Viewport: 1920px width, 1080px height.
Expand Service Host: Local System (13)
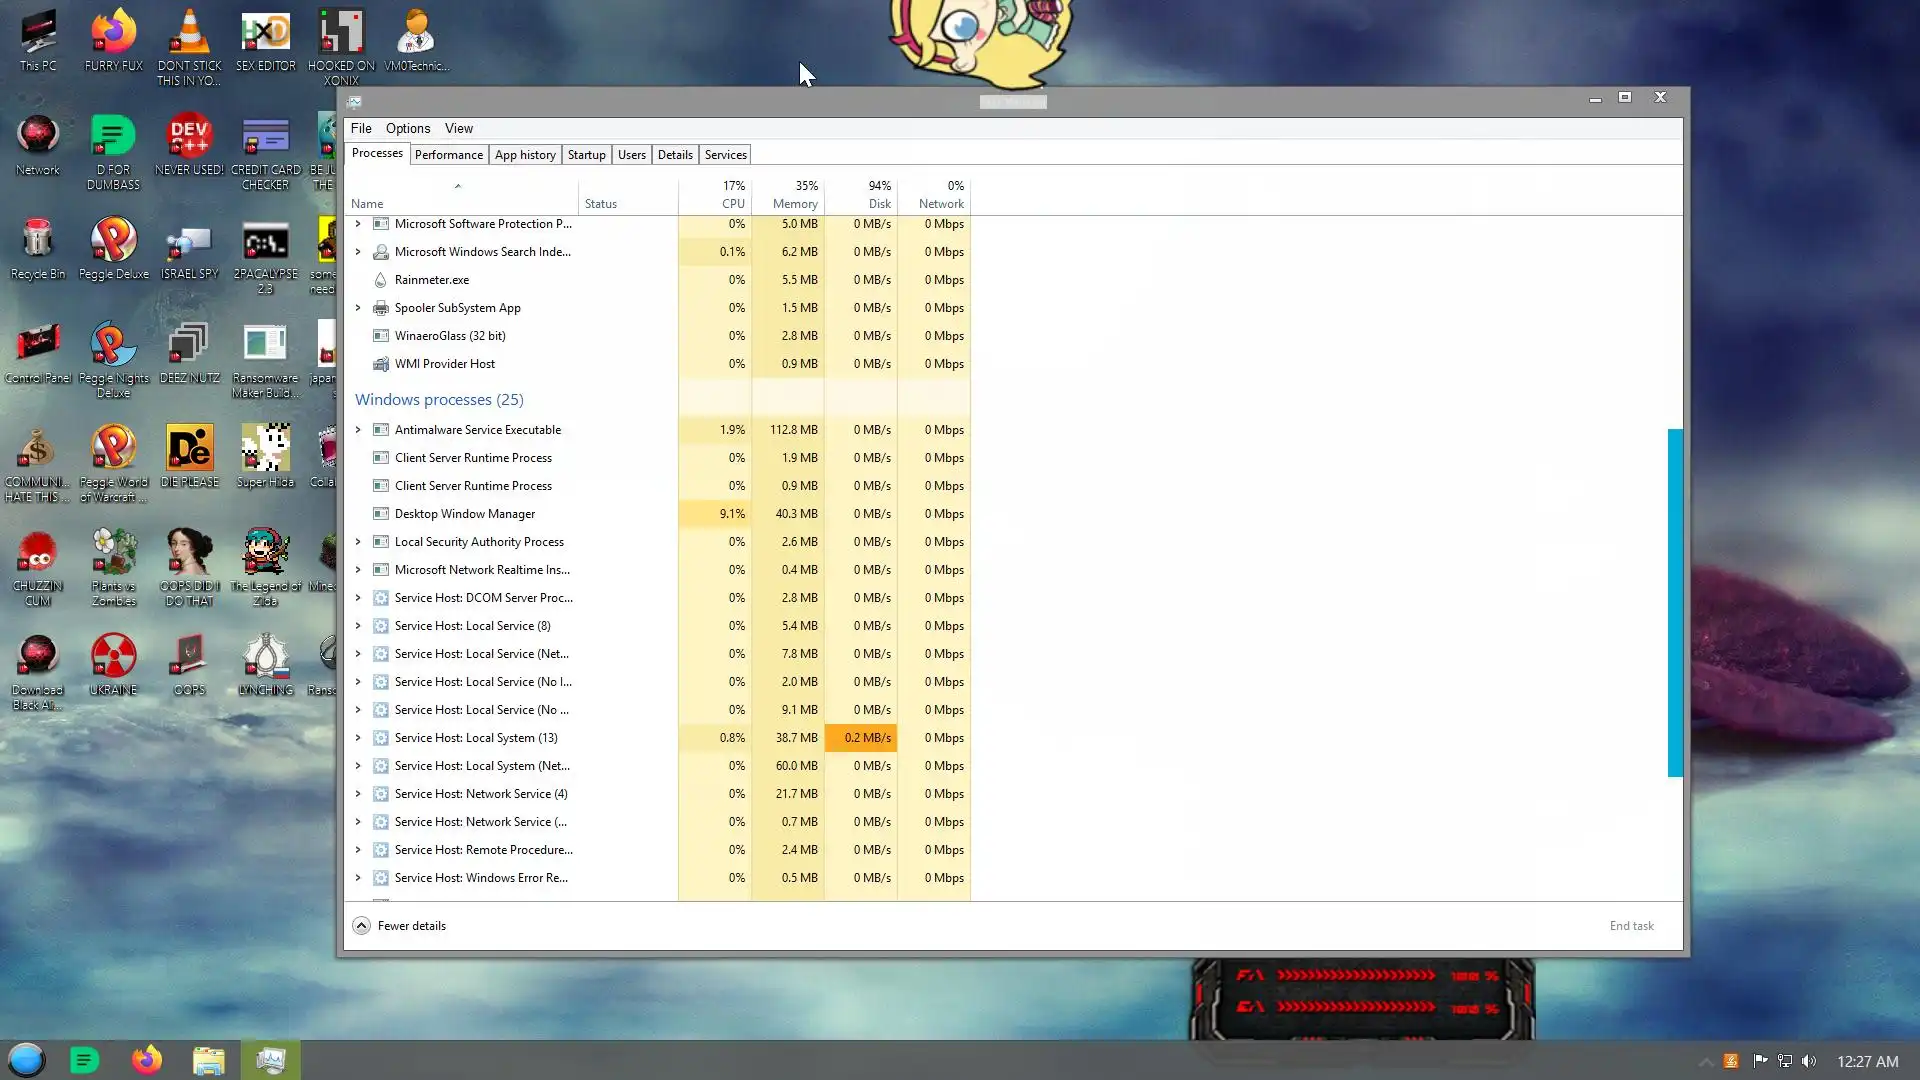tap(358, 738)
